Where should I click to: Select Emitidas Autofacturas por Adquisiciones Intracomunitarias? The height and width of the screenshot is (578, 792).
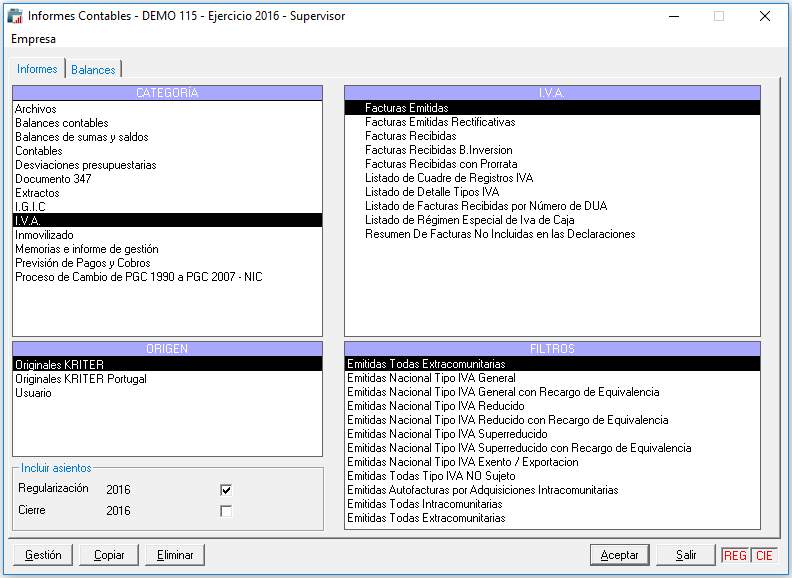tap(553, 490)
